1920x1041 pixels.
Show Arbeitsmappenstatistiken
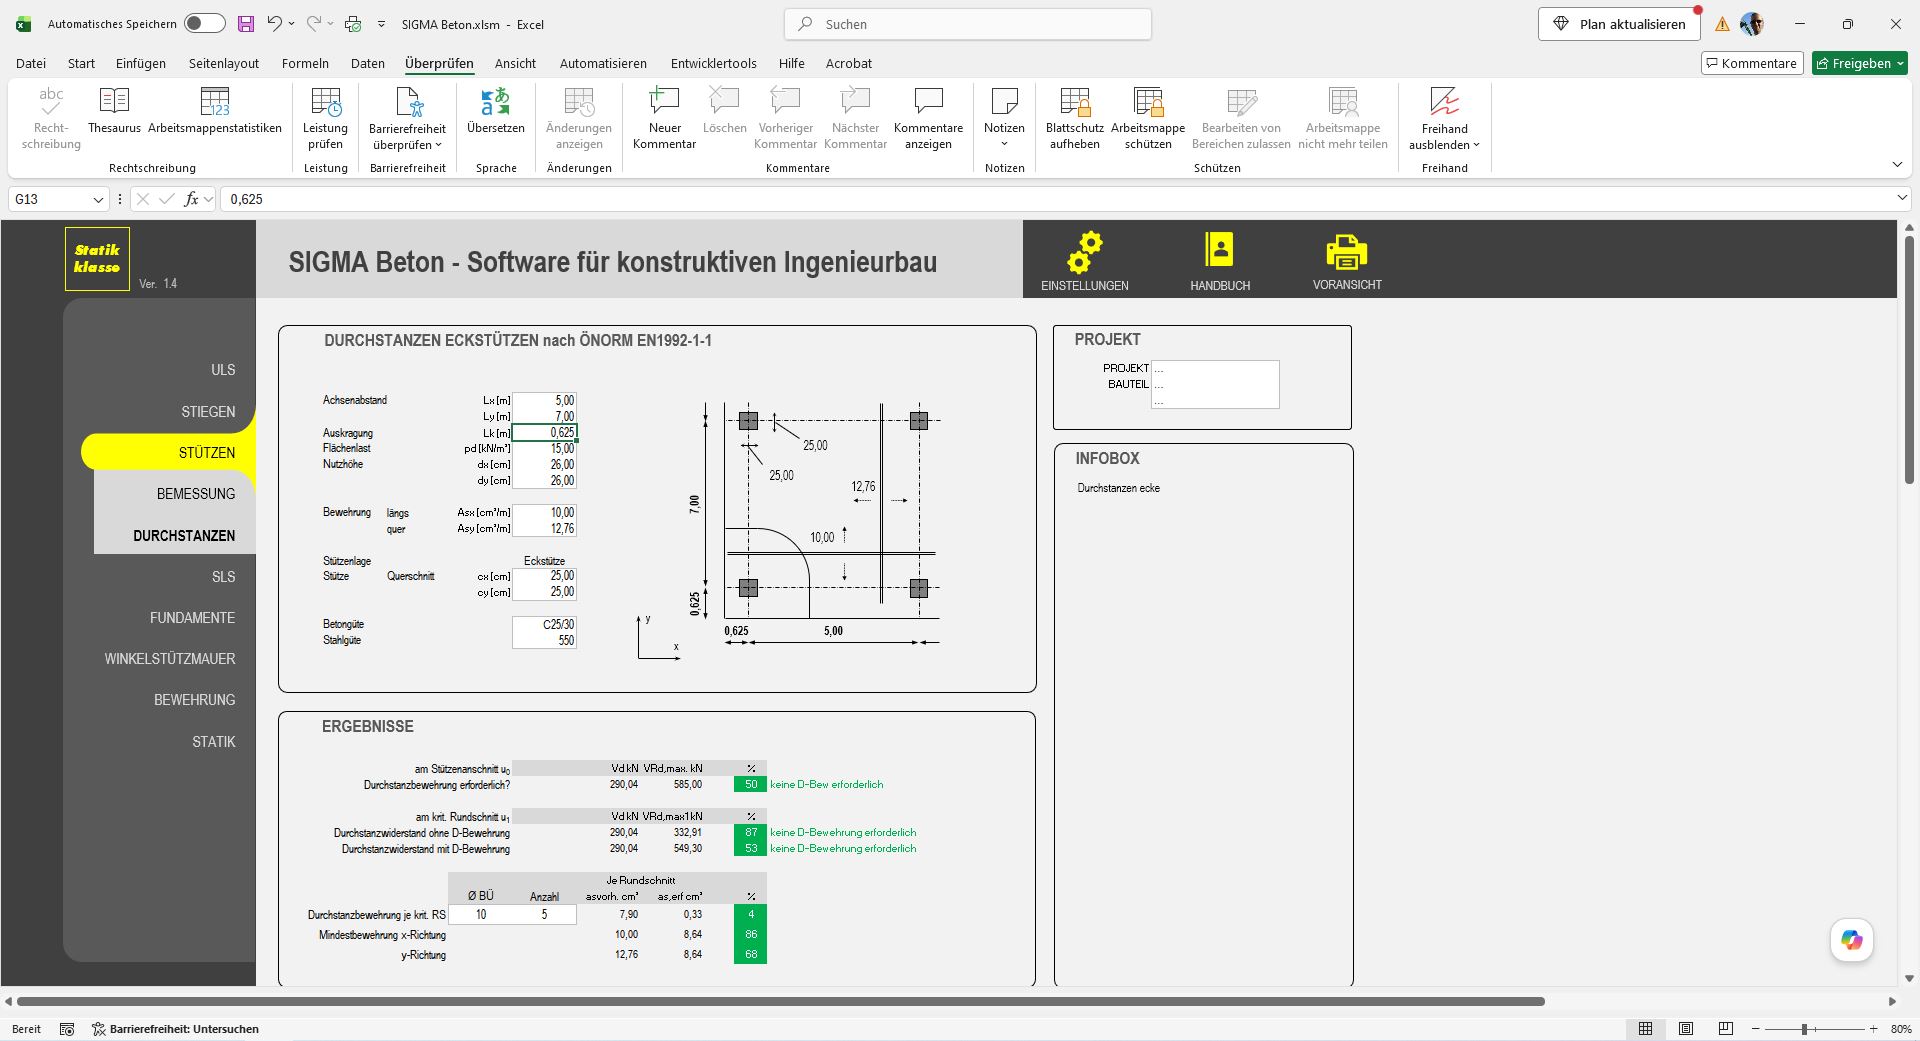[x=215, y=111]
